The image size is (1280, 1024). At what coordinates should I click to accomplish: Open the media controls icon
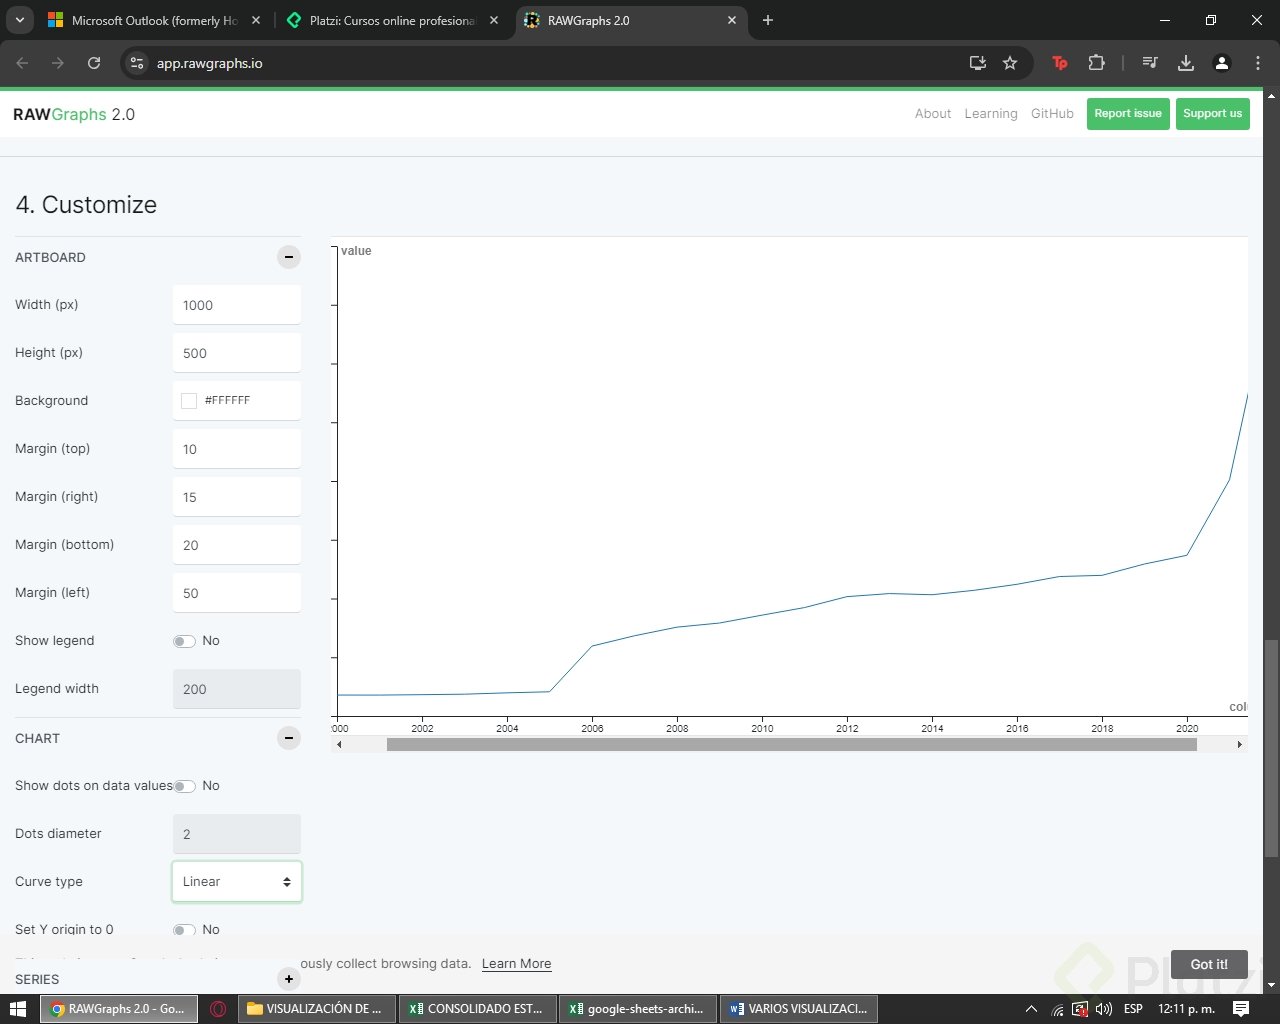(1150, 63)
